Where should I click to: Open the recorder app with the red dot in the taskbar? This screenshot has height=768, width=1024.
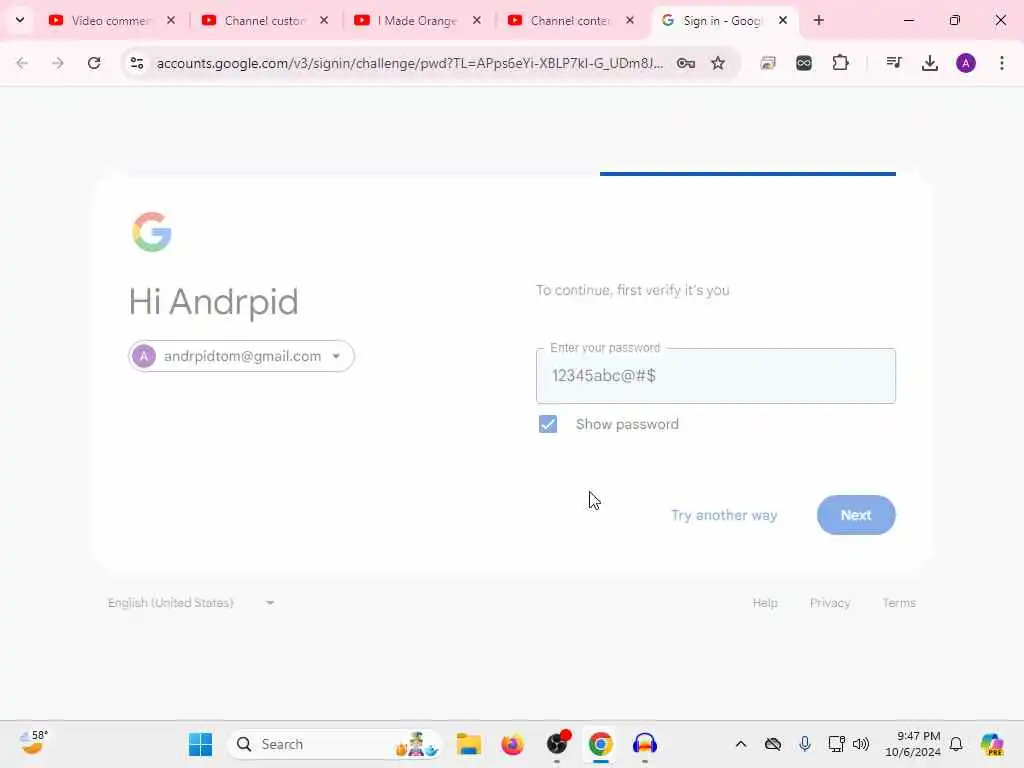557,743
